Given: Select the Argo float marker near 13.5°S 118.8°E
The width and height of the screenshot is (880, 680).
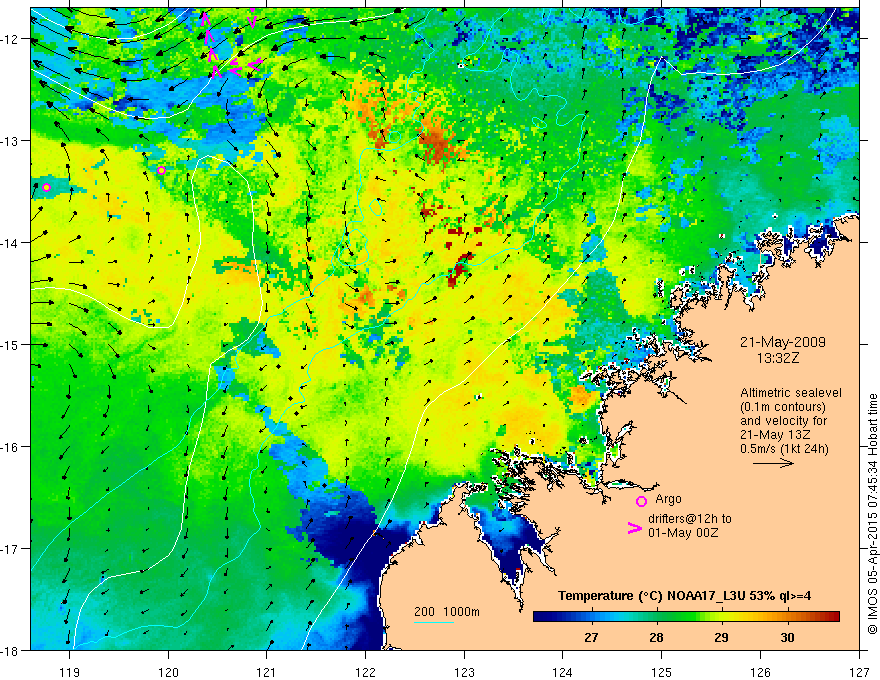Looking at the screenshot, I should 47,187.
